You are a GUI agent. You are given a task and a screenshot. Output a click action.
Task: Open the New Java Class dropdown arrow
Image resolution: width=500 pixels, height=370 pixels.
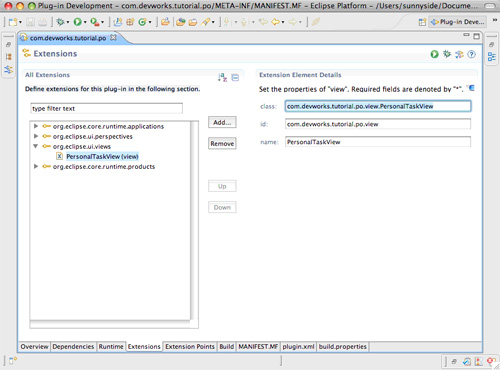pos(150,22)
